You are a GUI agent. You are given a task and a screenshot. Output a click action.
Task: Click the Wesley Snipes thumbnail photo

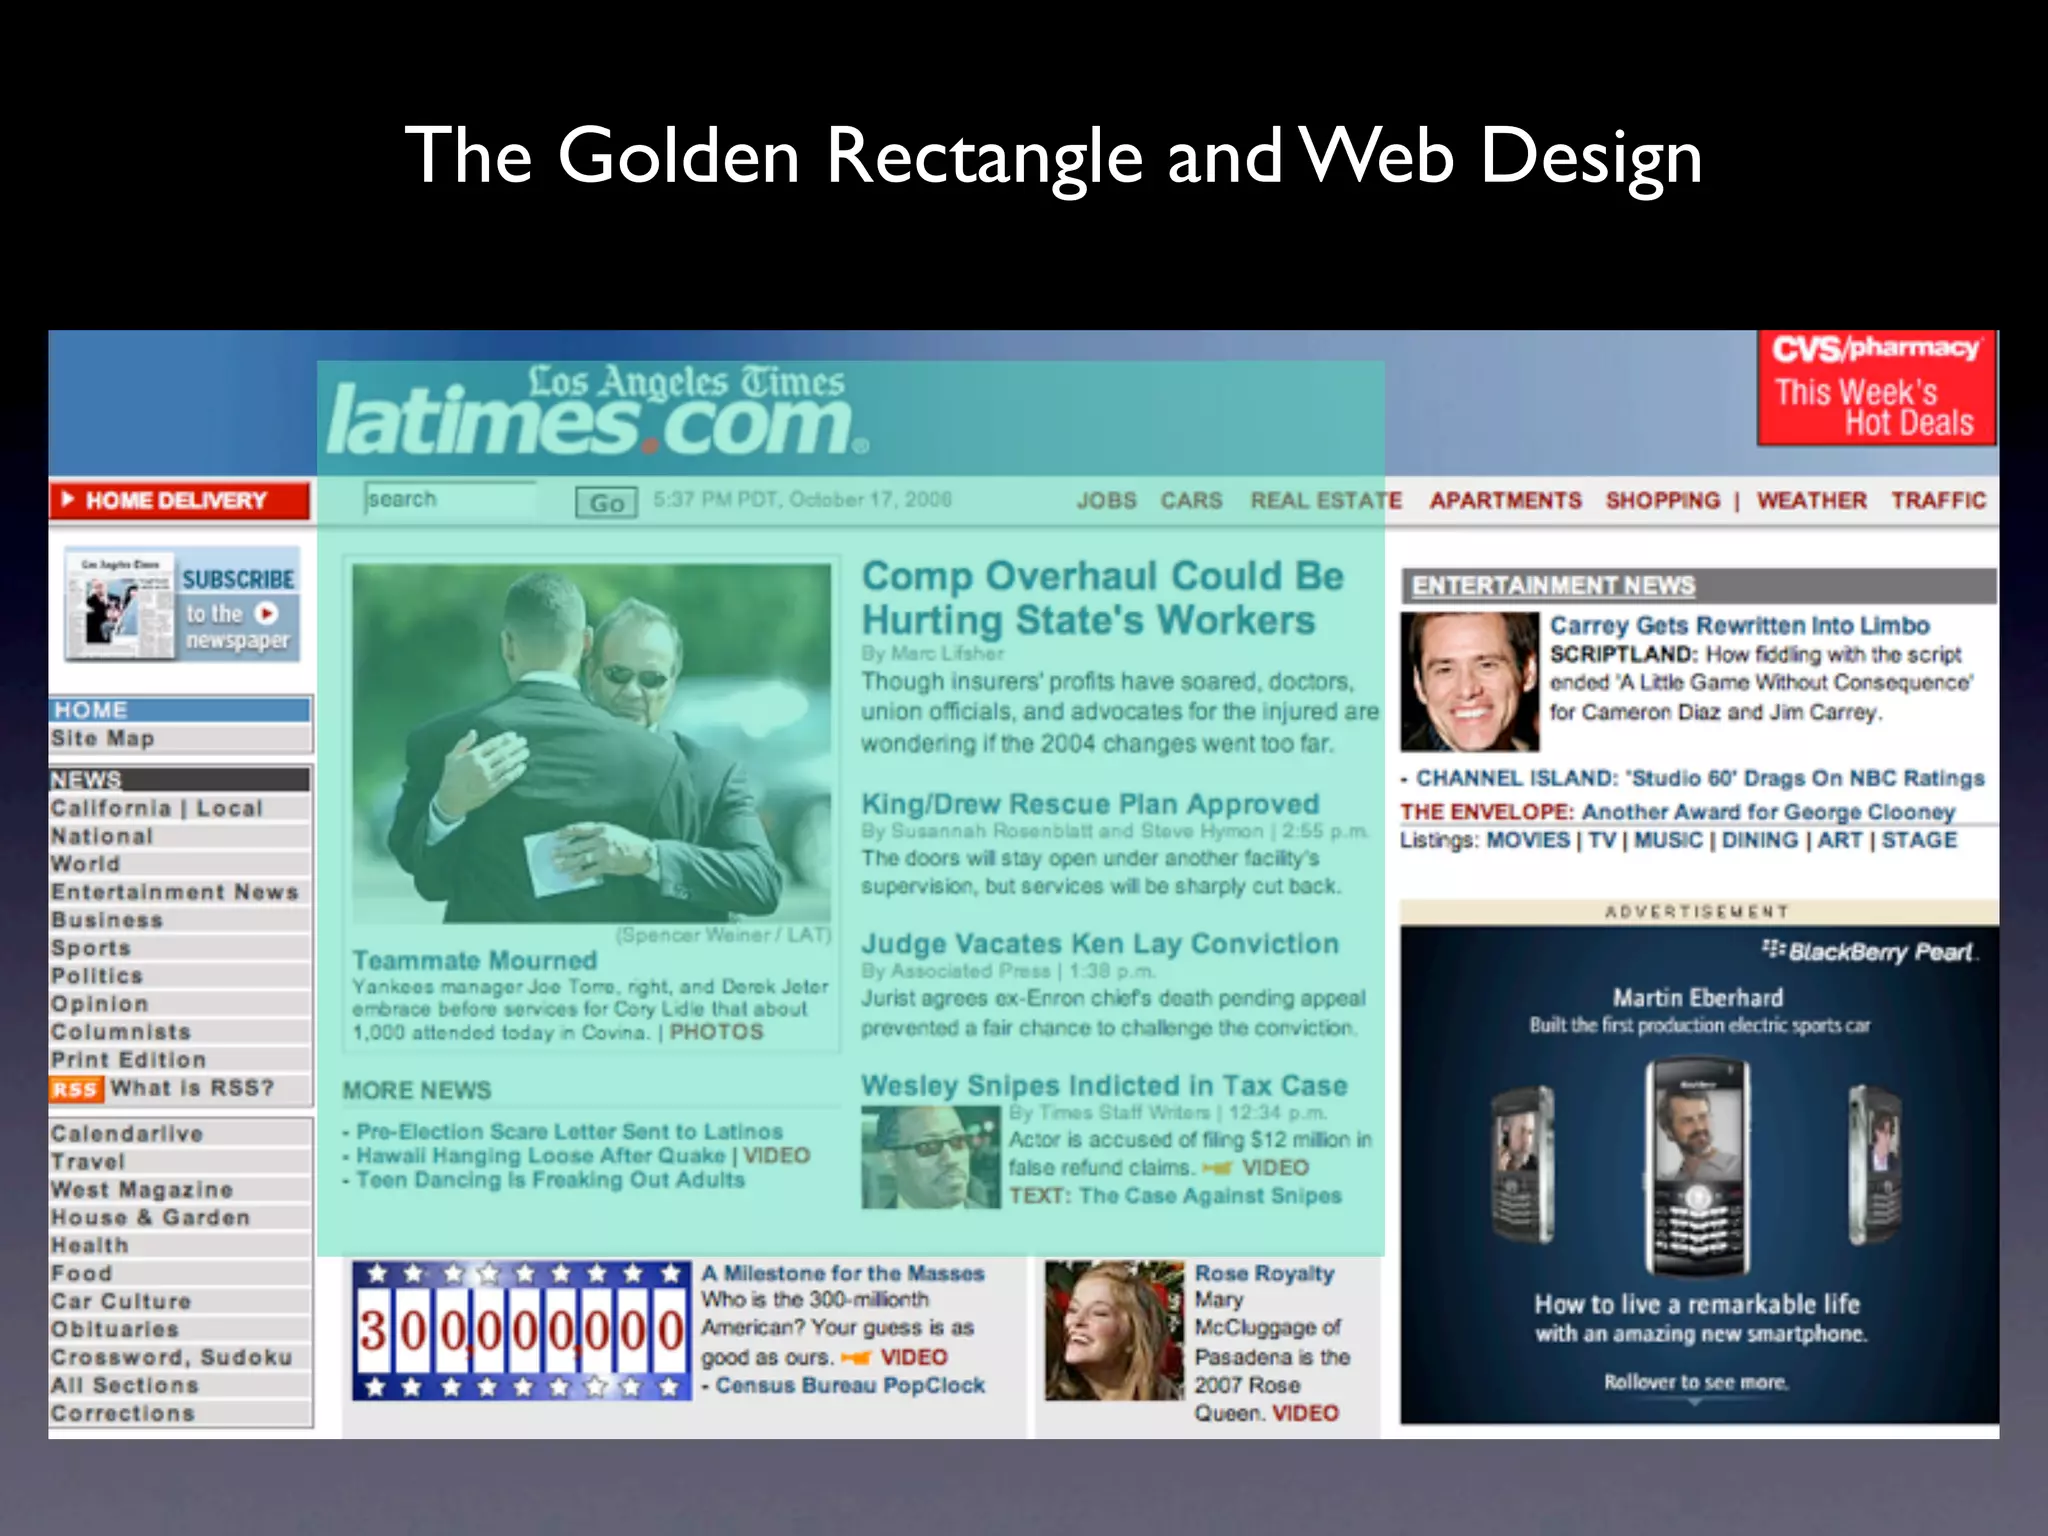[x=931, y=1157]
